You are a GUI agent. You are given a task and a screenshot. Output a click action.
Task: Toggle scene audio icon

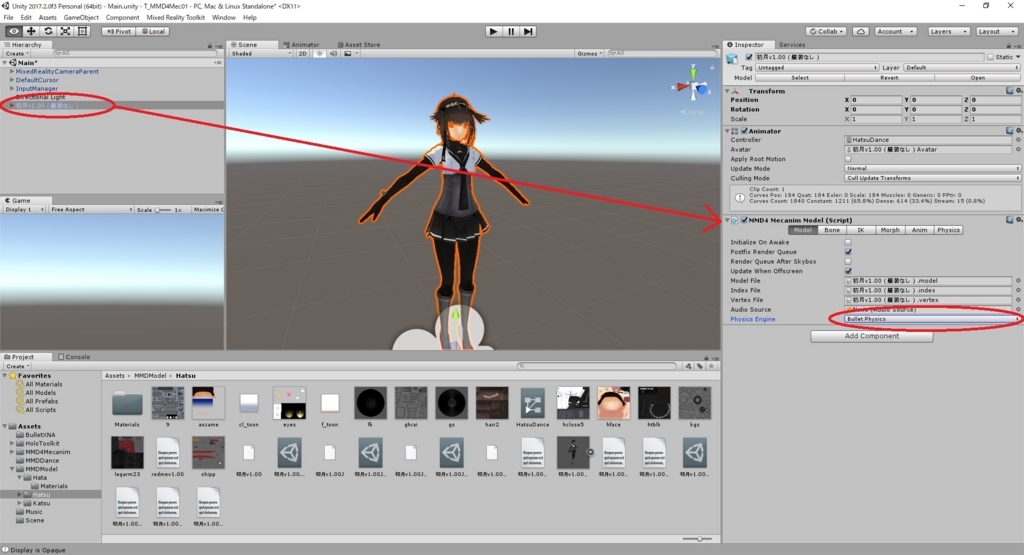[333, 54]
